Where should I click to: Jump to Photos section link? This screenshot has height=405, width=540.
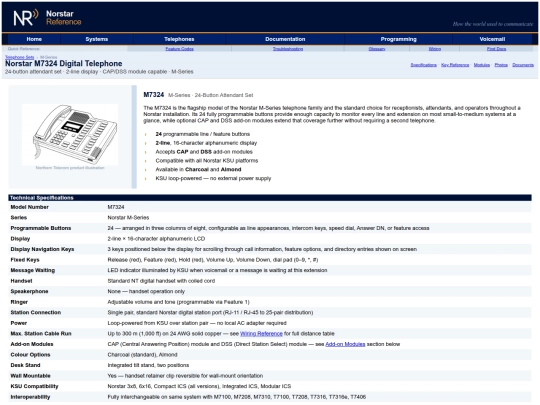pos(501,65)
